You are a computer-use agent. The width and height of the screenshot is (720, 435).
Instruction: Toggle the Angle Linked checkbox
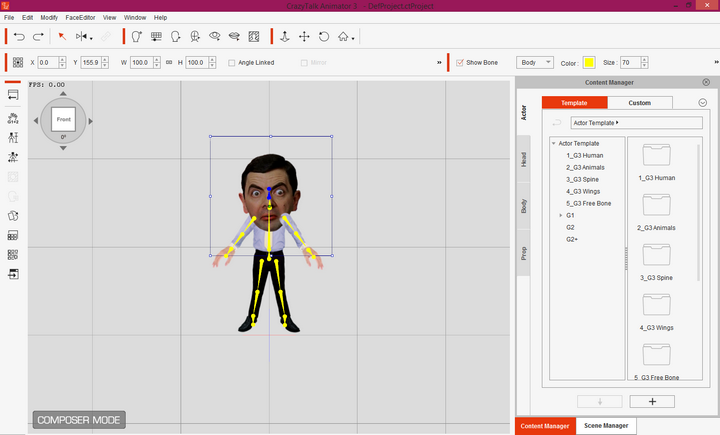click(x=231, y=62)
